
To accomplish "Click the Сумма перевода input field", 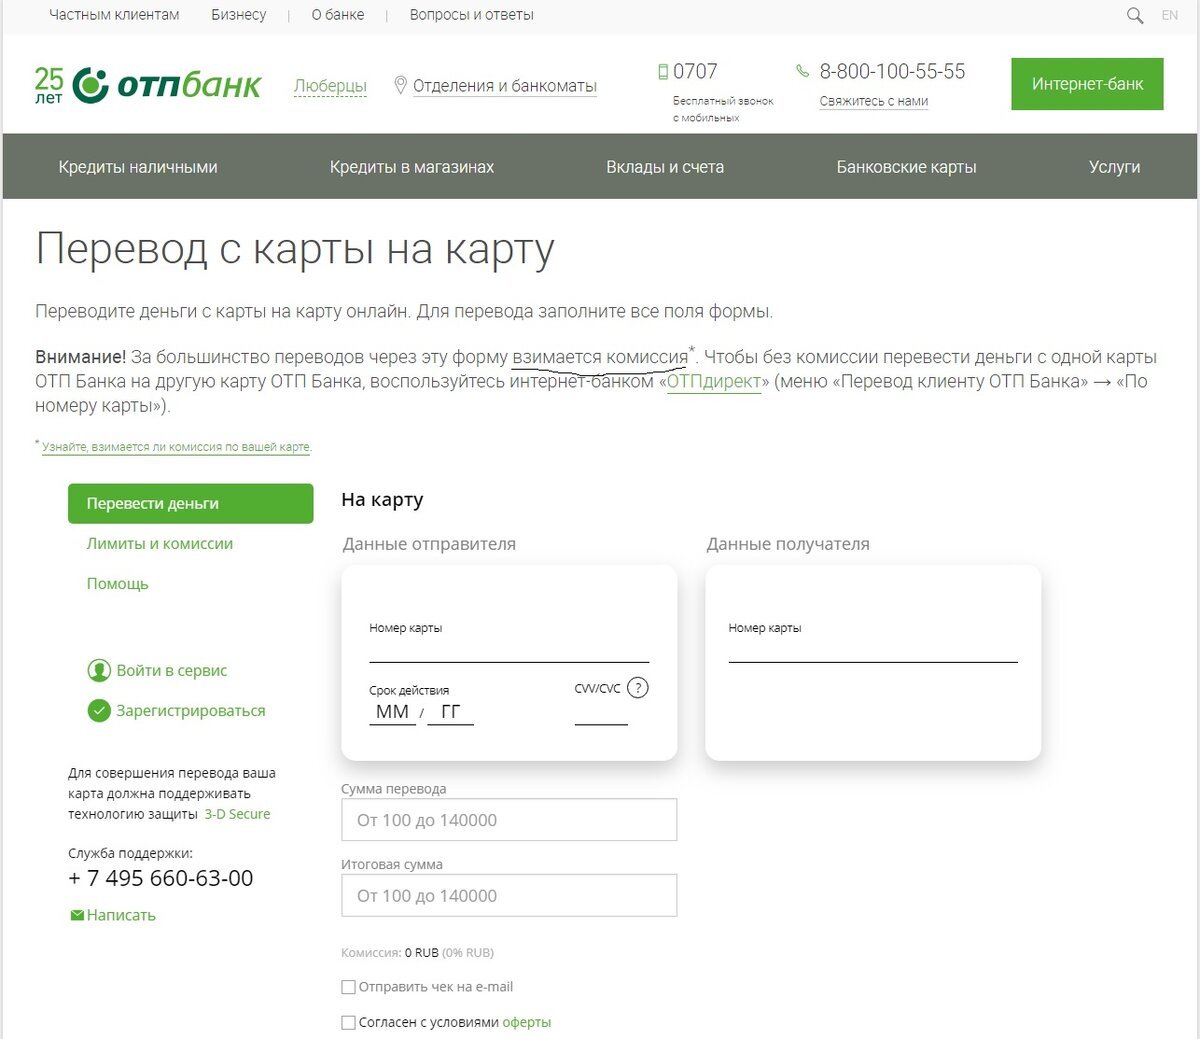I will coord(509,820).
